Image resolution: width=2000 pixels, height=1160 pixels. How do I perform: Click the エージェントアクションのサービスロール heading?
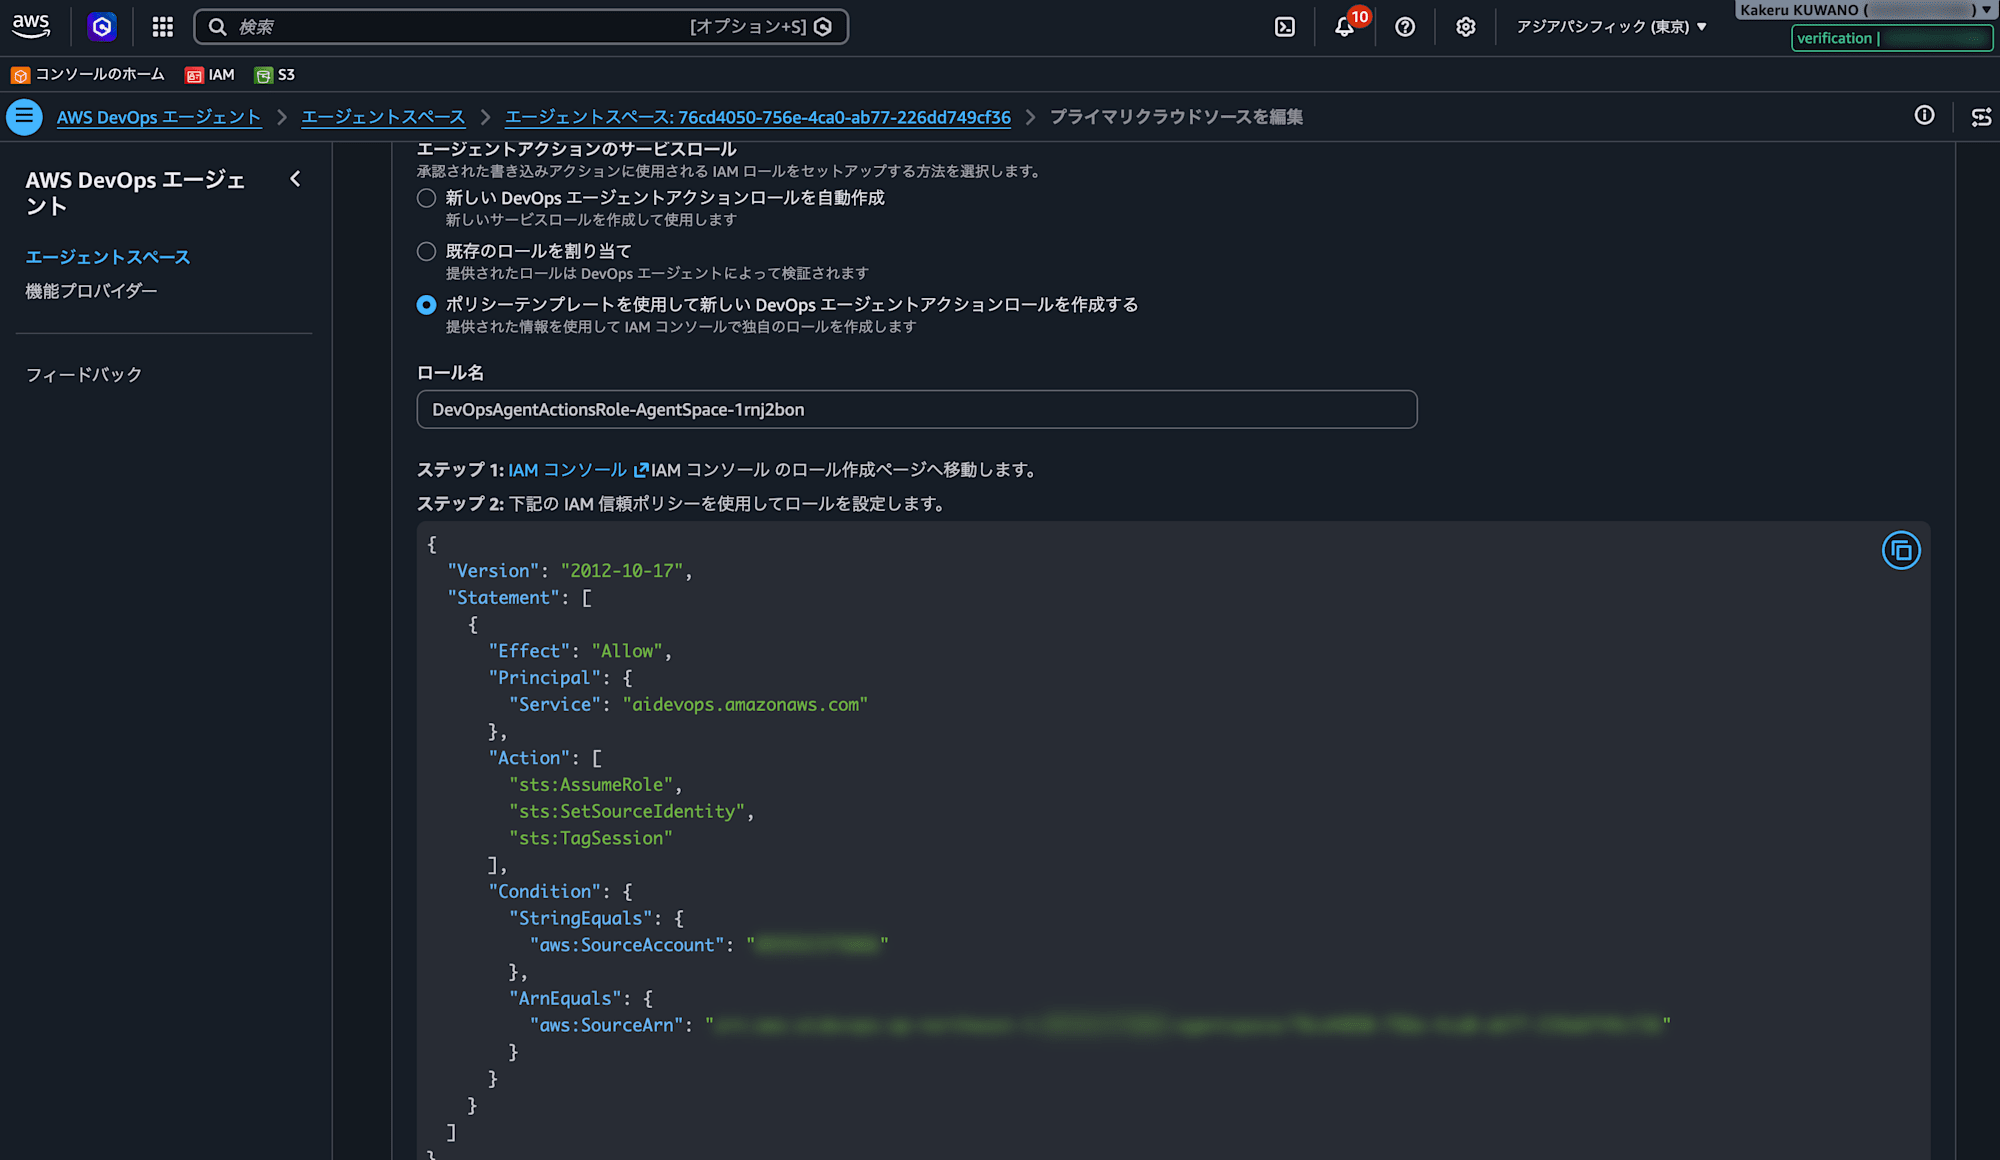pyautogui.click(x=577, y=149)
